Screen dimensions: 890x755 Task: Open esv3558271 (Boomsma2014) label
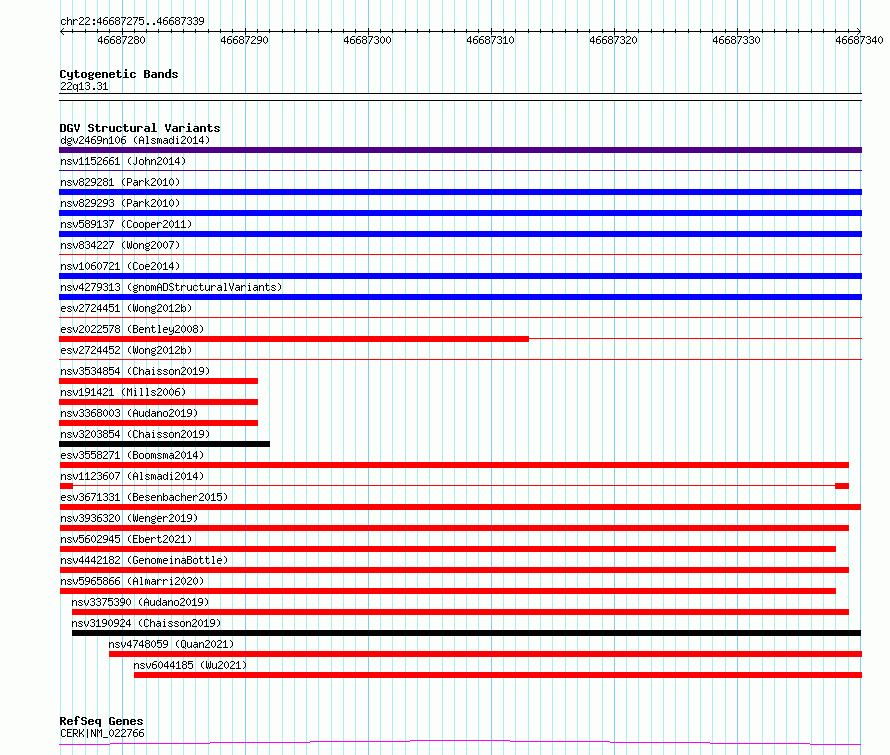[132, 455]
